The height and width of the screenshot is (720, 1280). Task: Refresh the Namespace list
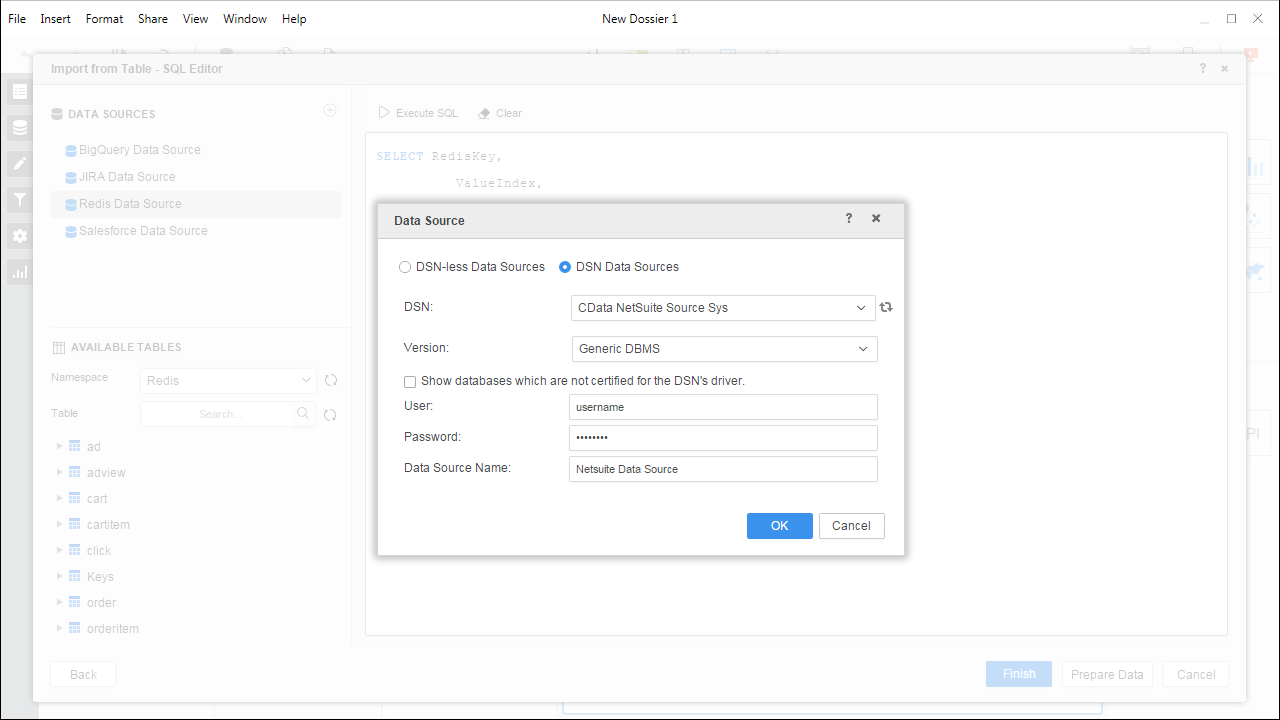(x=331, y=381)
